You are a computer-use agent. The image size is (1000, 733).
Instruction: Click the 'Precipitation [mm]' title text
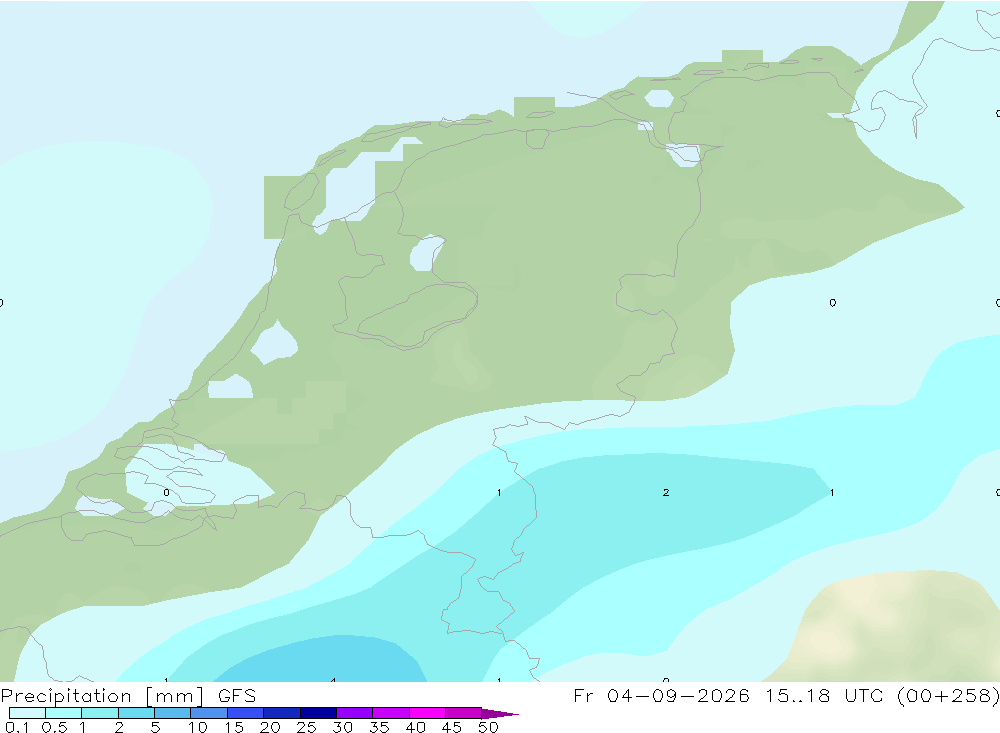(102, 696)
